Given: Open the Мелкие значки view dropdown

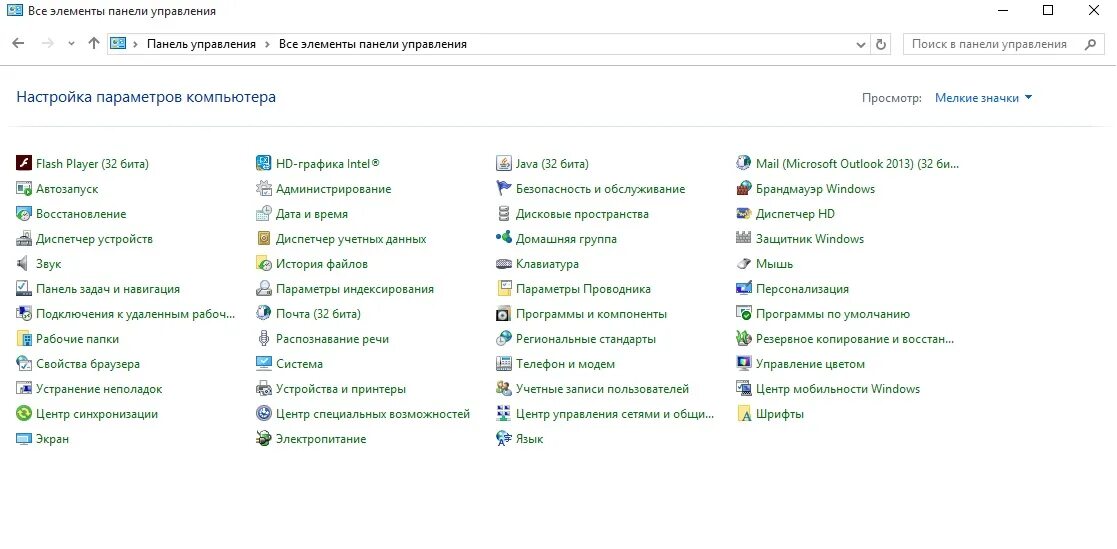Looking at the screenshot, I should coord(983,98).
